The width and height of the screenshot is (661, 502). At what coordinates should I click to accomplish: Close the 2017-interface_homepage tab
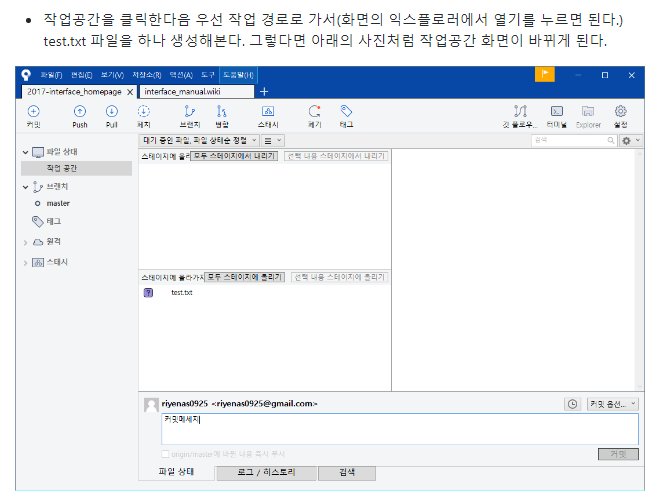(130, 92)
